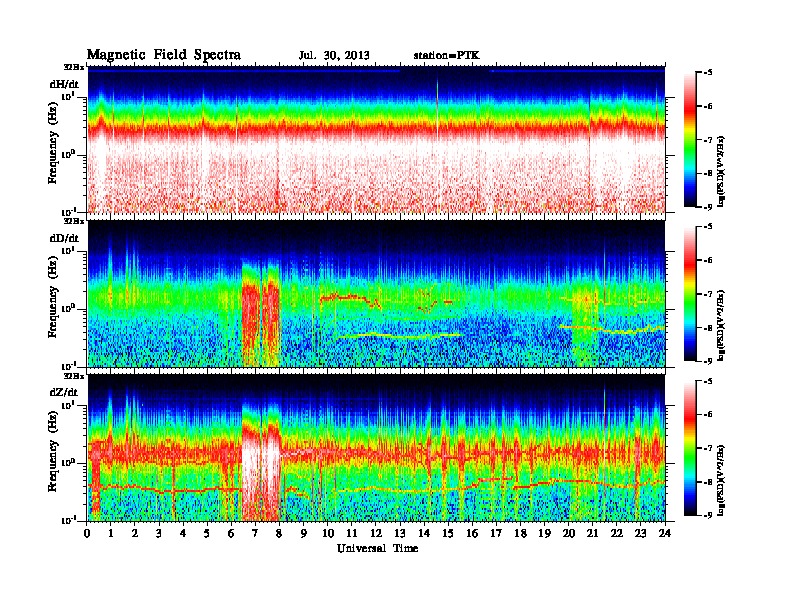Select the date text 'Jul. 30, 2013'
Viewport: 792px width, 612px height.
[x=334, y=56]
